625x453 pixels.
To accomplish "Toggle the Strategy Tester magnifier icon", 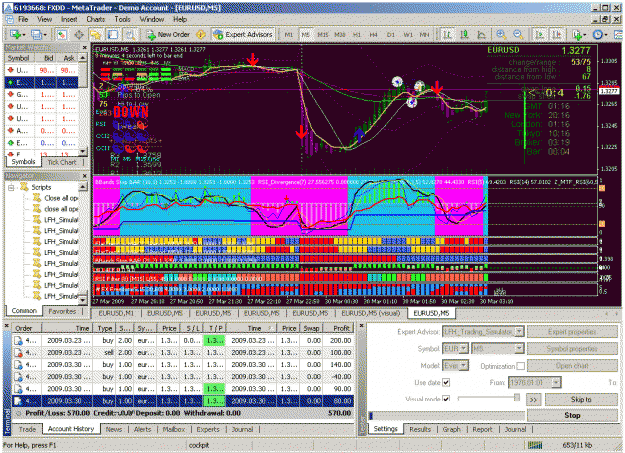I will pos(130,35).
